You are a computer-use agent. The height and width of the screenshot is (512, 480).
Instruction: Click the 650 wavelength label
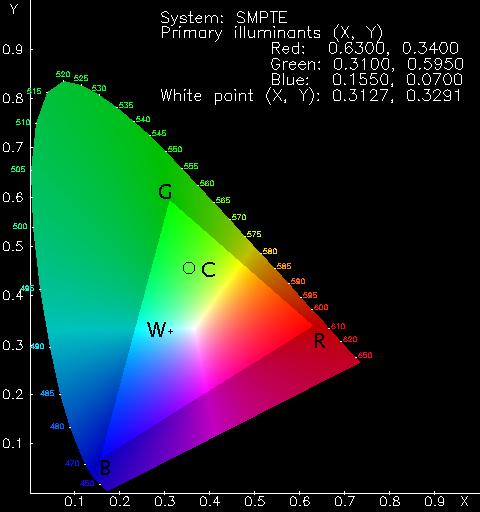tap(365, 355)
